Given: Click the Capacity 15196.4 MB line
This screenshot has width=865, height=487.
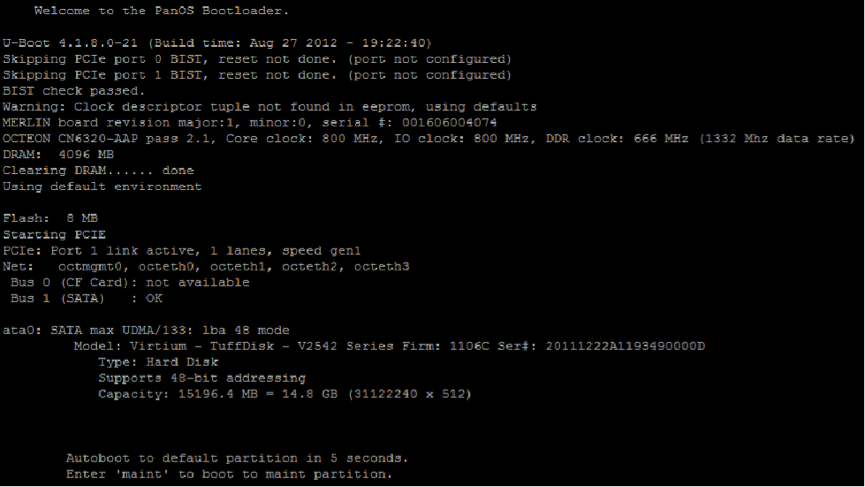Looking at the screenshot, I should click(285, 394).
